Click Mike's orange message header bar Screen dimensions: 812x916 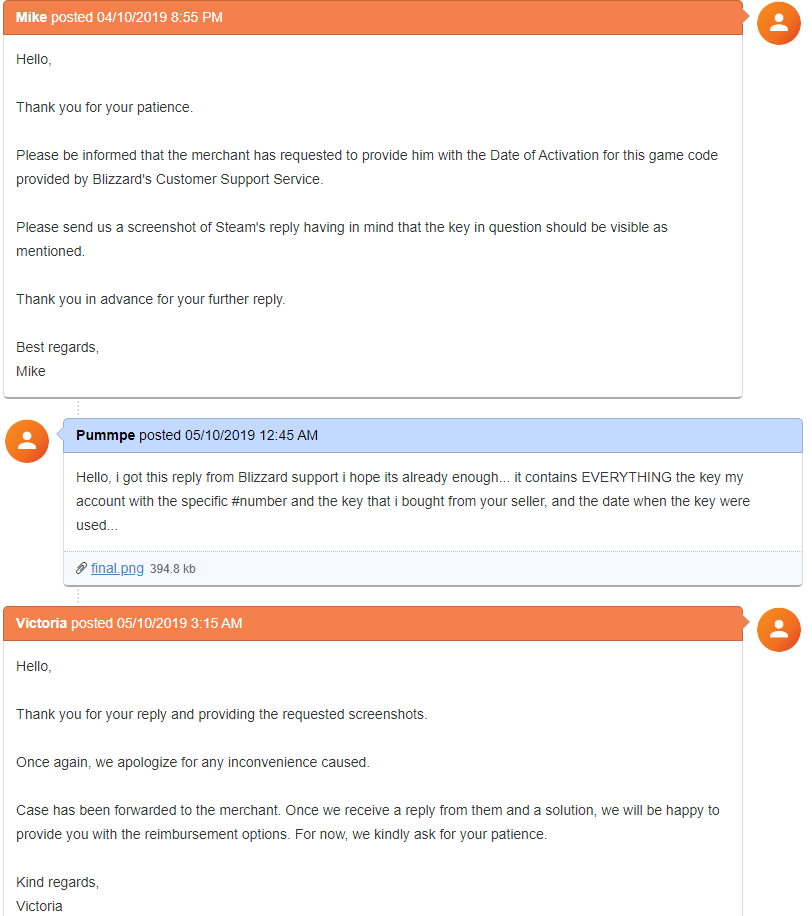pyautogui.click(x=373, y=18)
